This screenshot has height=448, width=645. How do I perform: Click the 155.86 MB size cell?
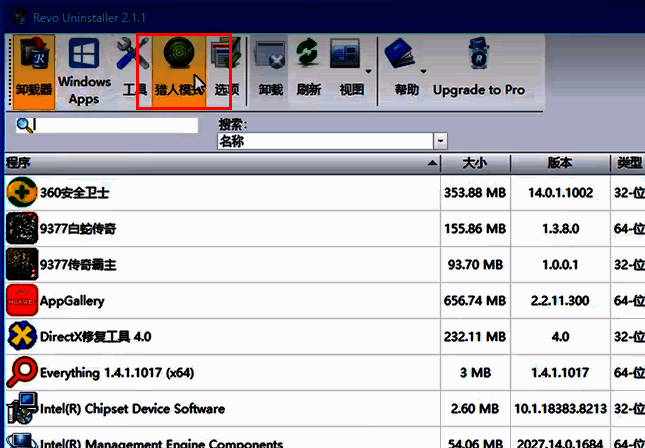475,228
